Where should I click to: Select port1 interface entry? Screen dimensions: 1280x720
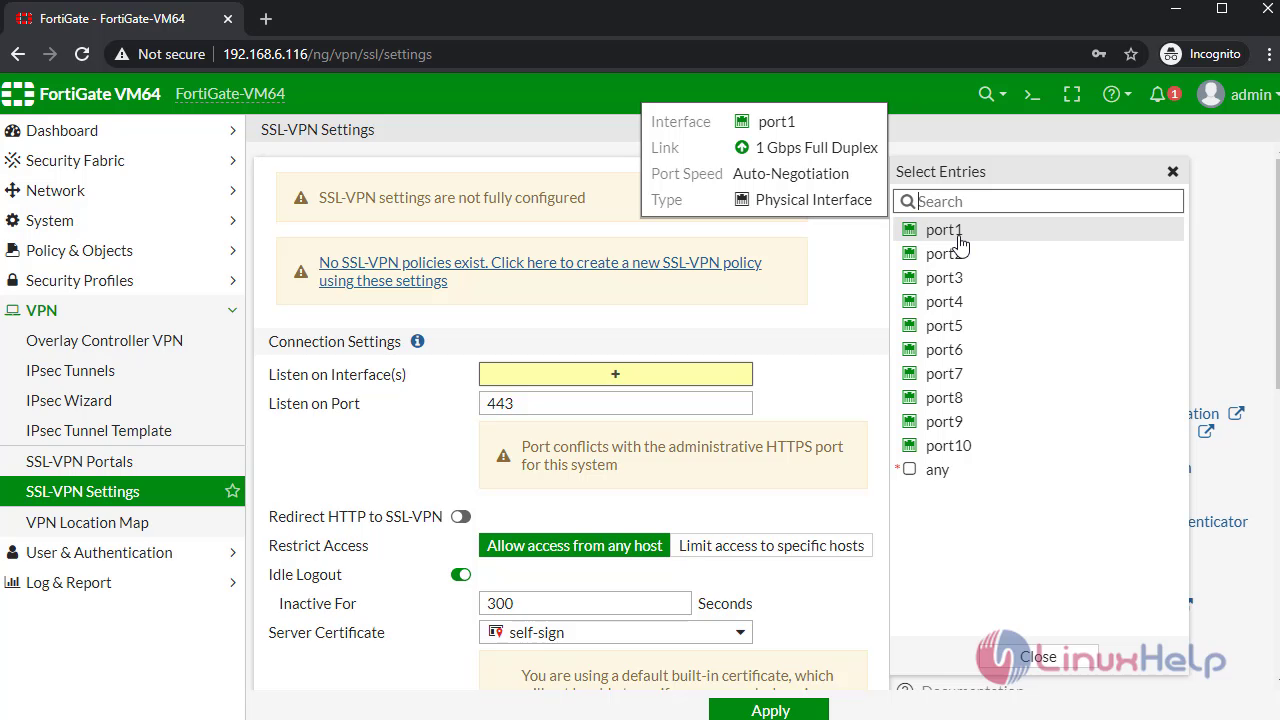[x=1038, y=230]
